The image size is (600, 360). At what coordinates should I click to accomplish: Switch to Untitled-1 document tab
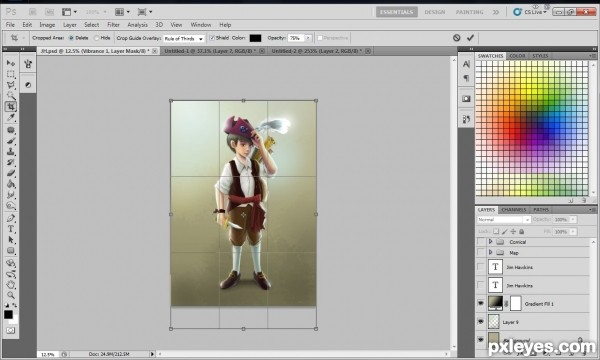tap(210, 51)
